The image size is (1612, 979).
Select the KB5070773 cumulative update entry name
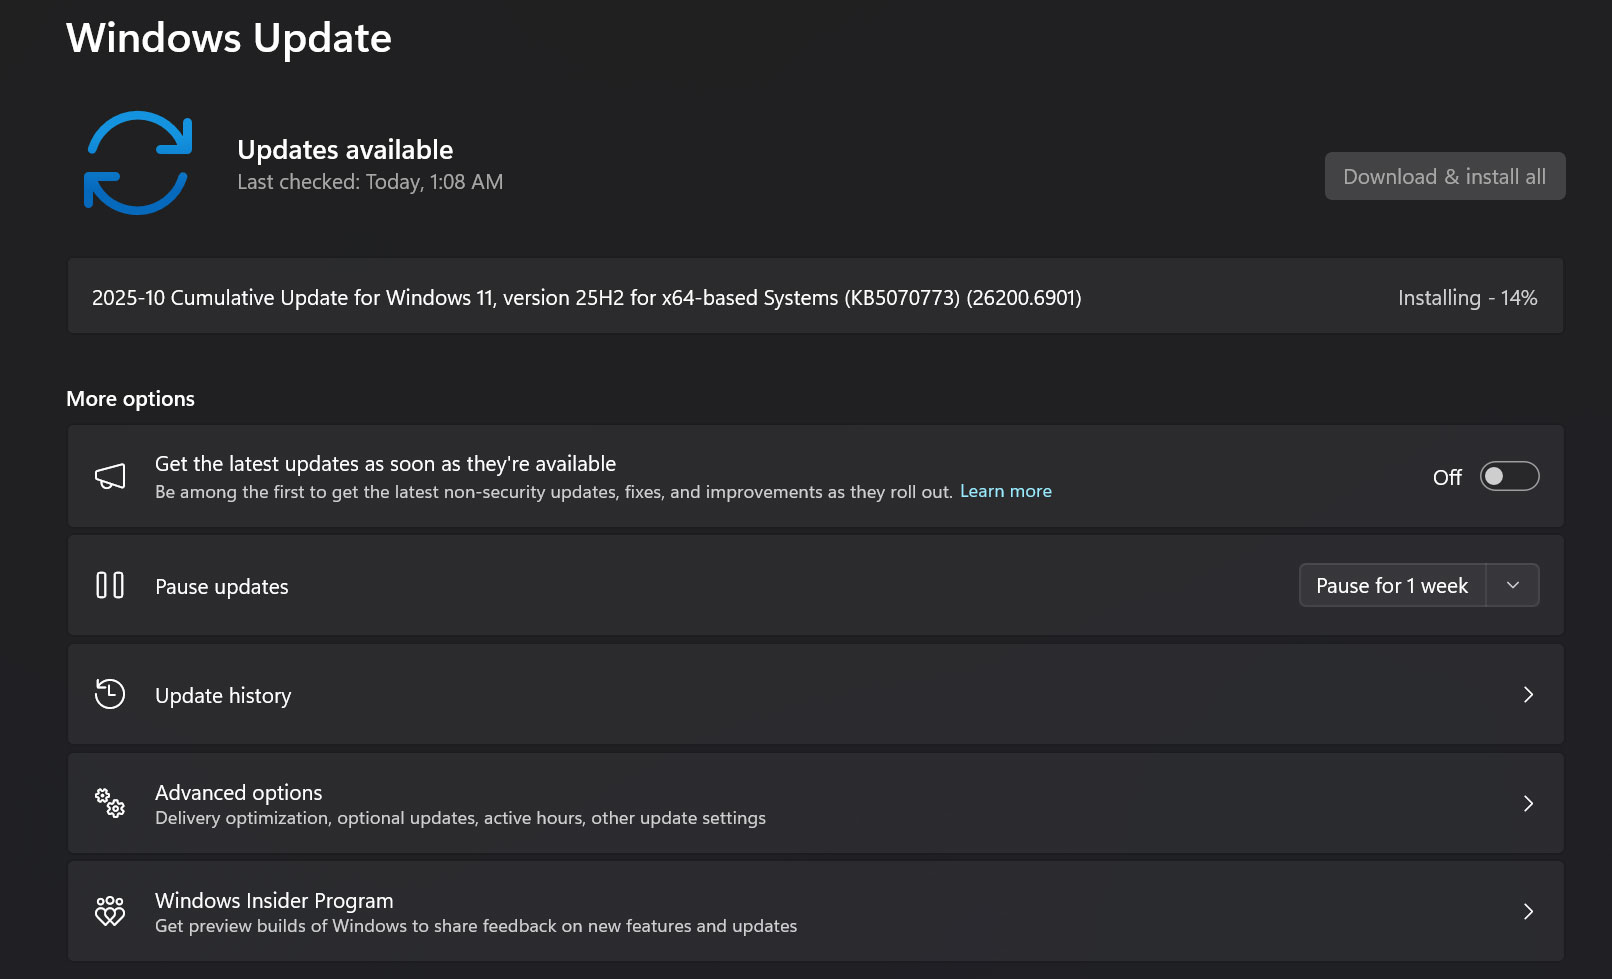pos(586,298)
